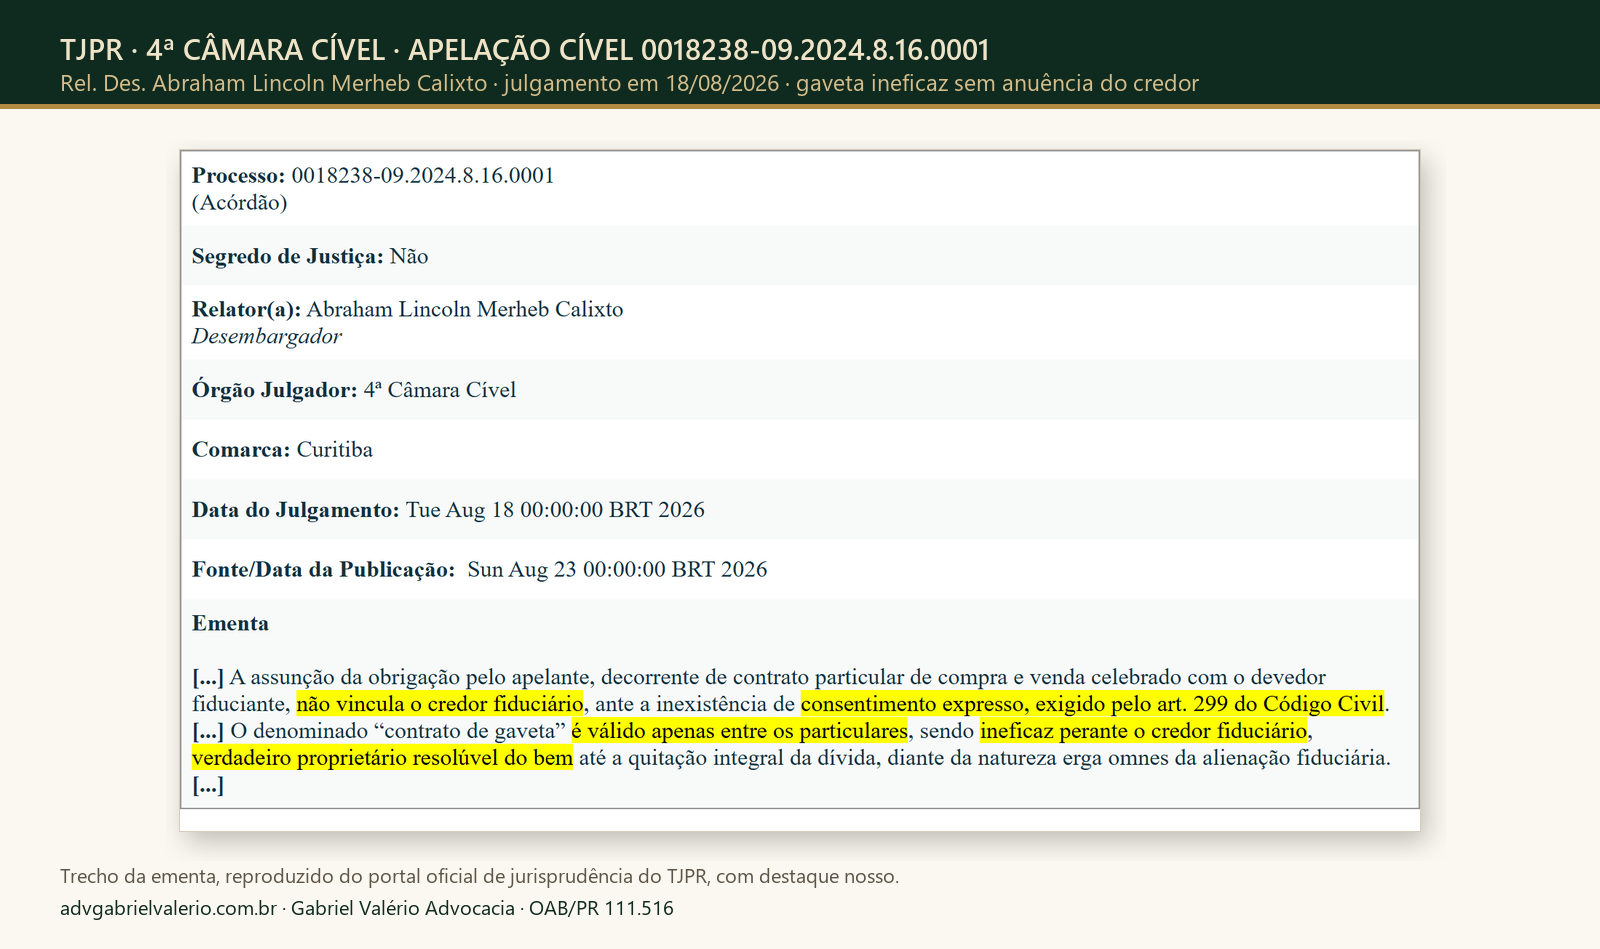Click the 'Segredo de Justiça: Não' row

[x=799, y=256]
